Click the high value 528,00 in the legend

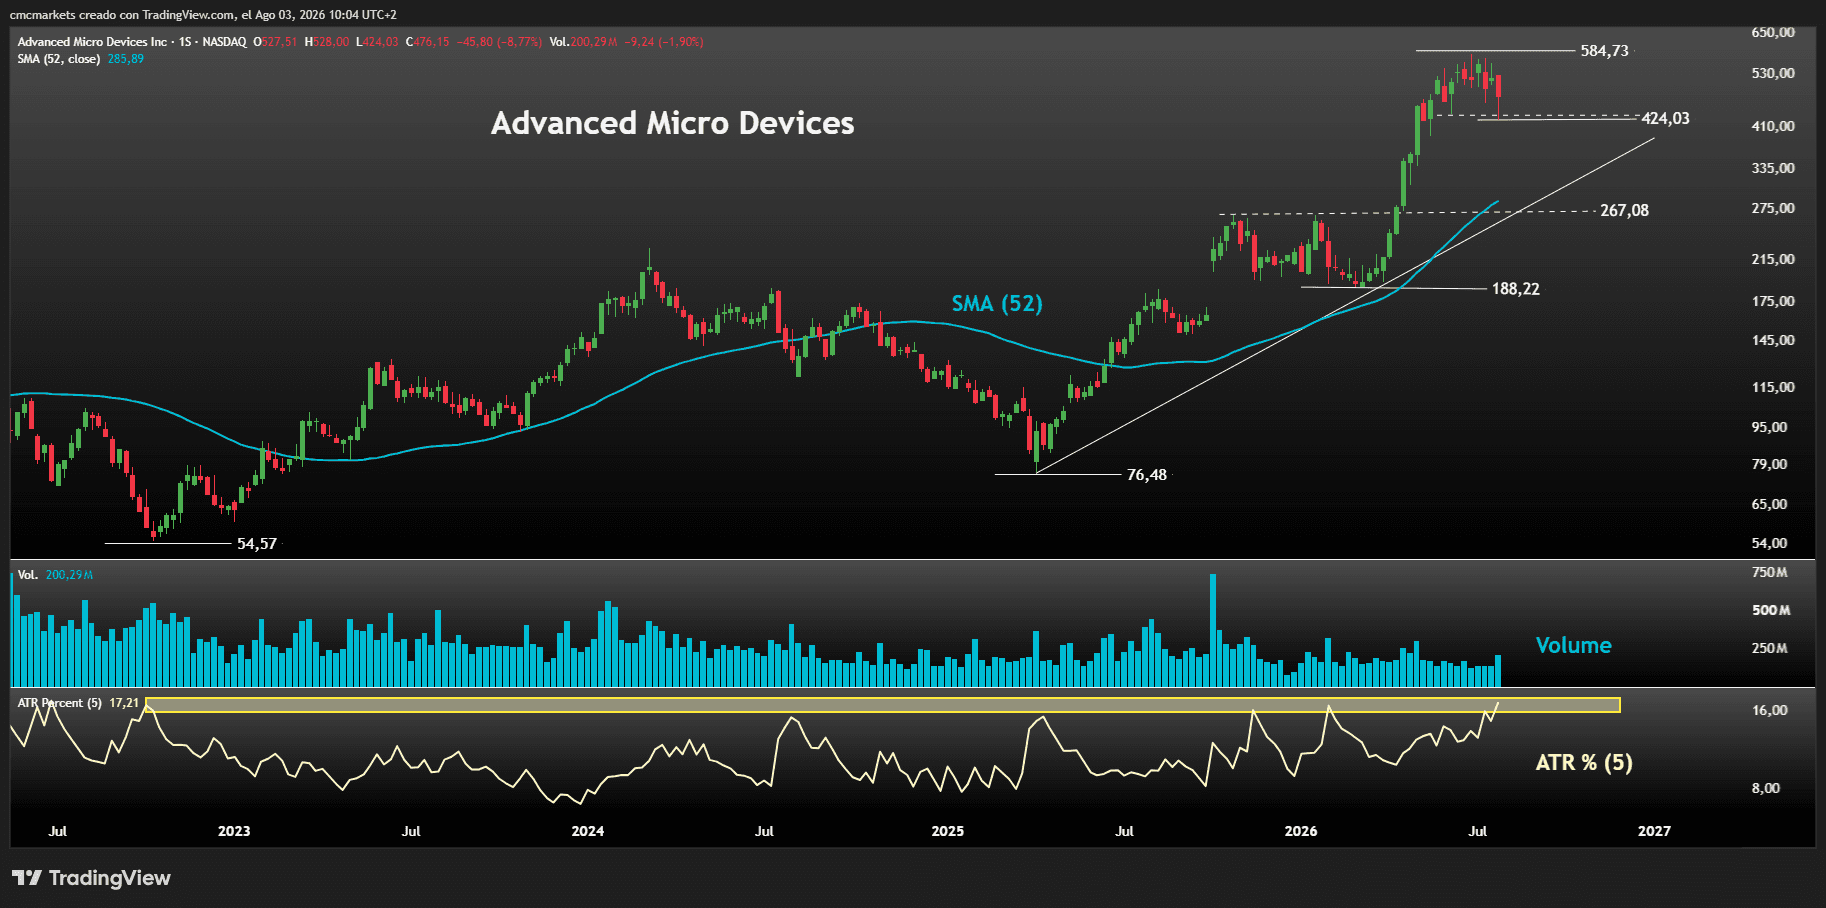pyautogui.click(x=331, y=42)
